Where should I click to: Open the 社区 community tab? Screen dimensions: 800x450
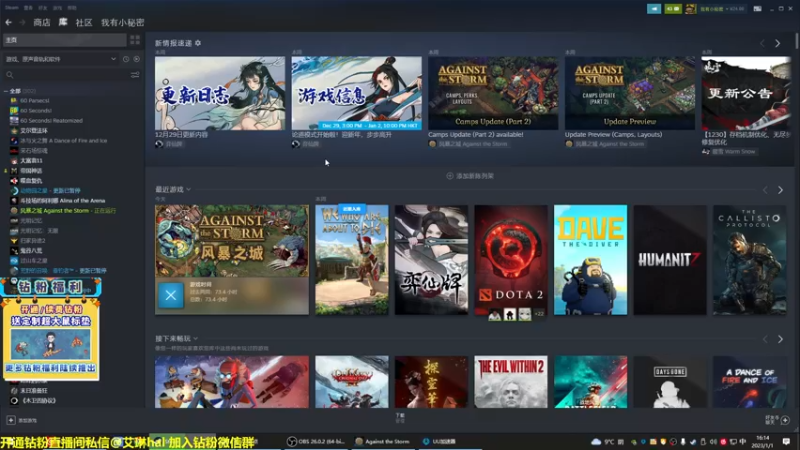[x=84, y=22]
